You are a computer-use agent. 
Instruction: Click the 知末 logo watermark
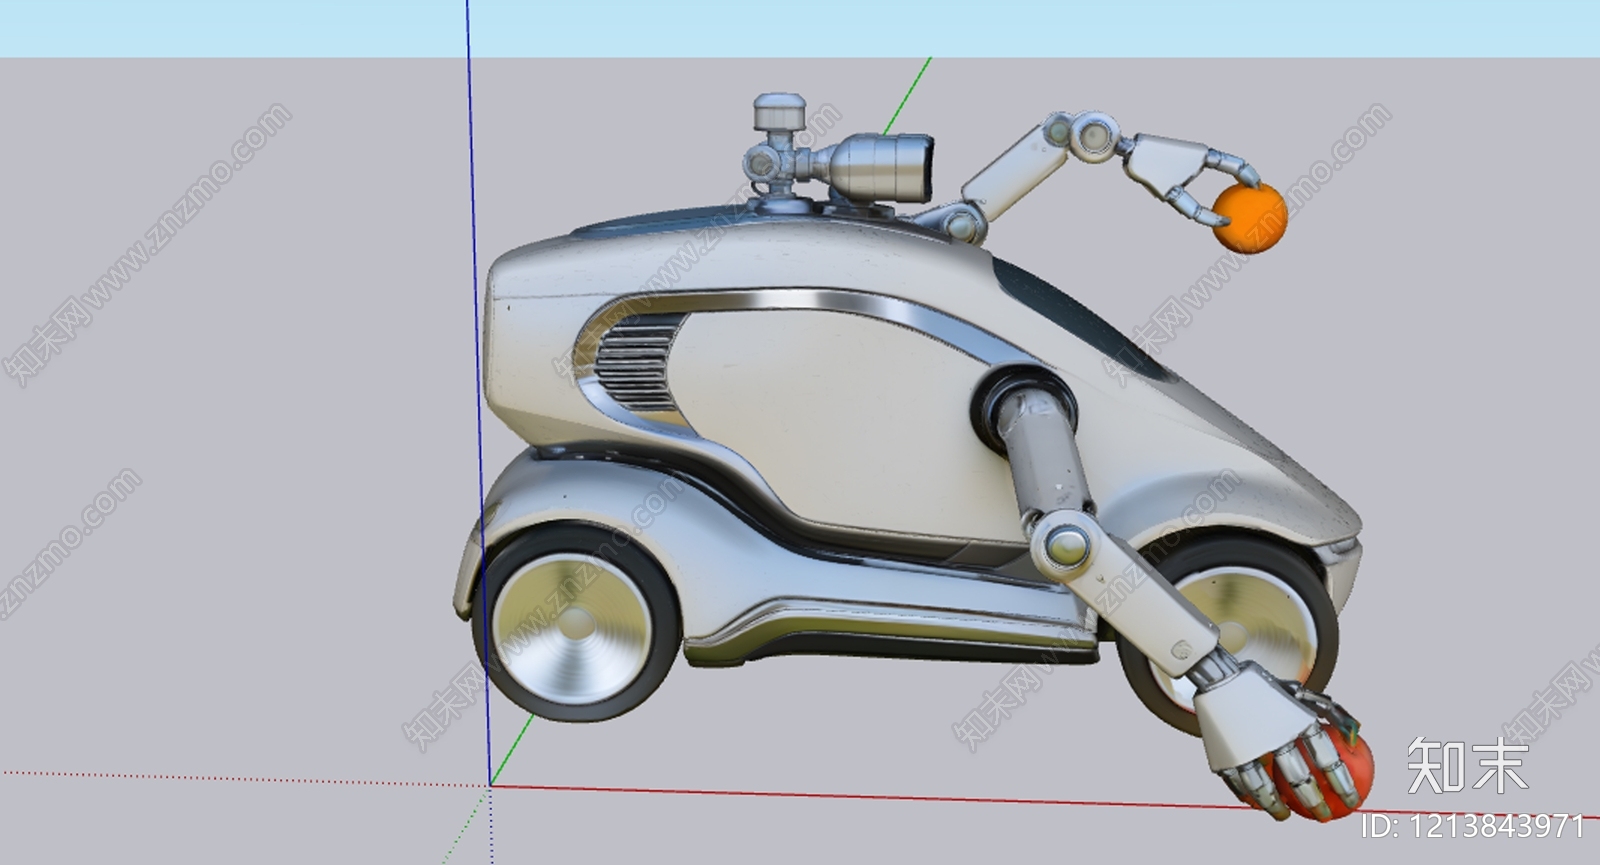tap(1468, 767)
